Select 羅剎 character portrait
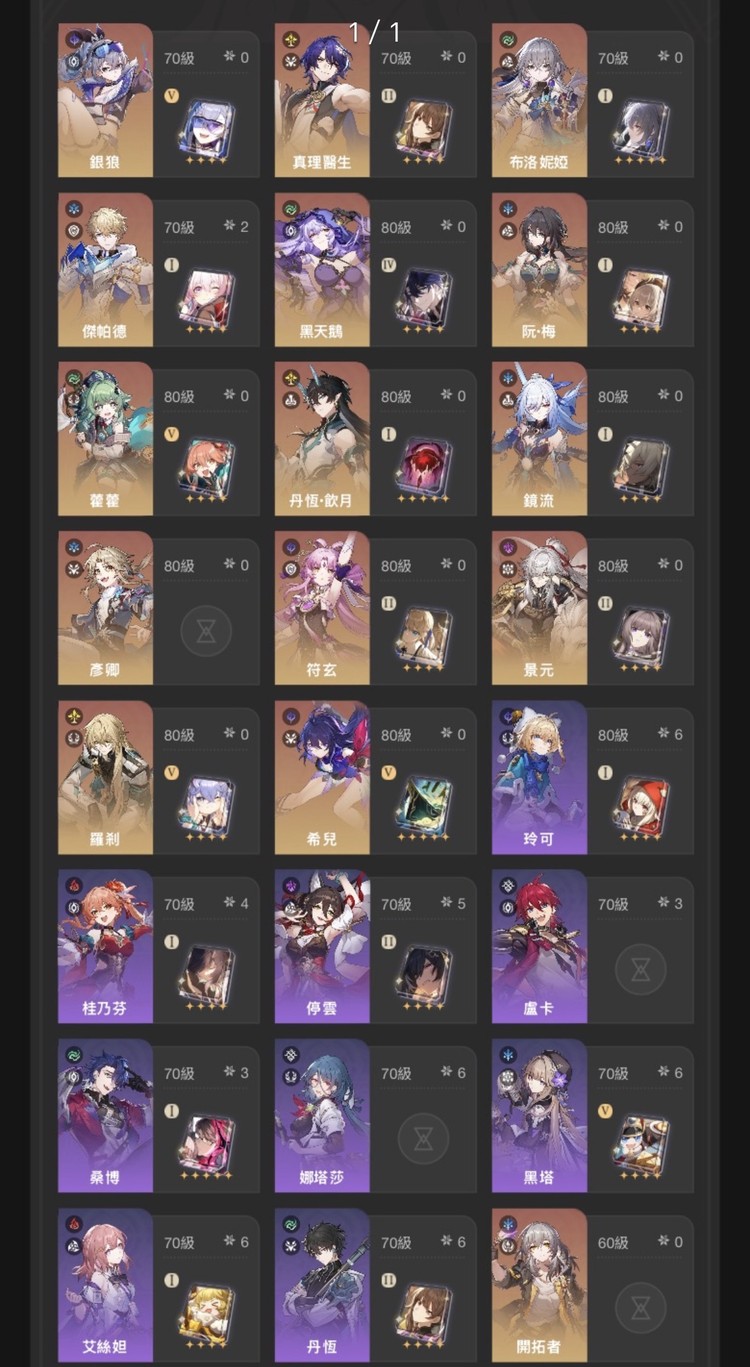Screen dimensions: 750x1367 (105, 777)
